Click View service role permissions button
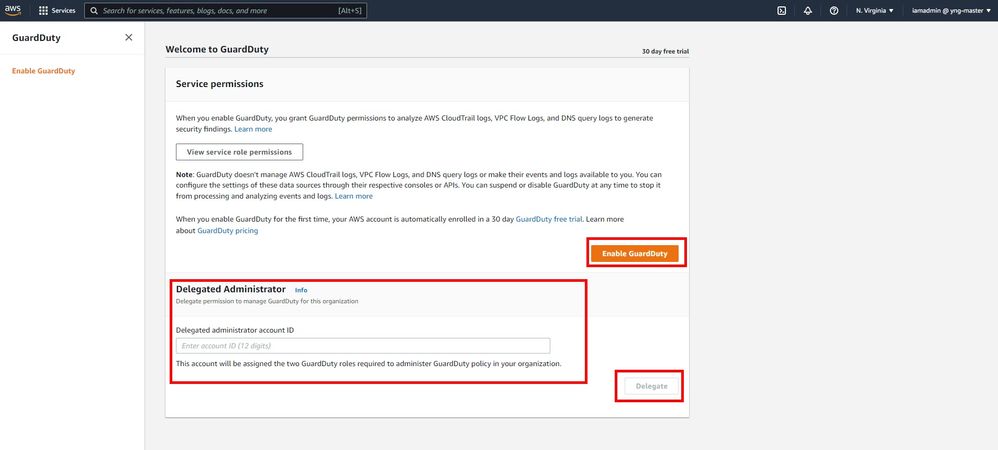998x450 pixels. pos(239,152)
